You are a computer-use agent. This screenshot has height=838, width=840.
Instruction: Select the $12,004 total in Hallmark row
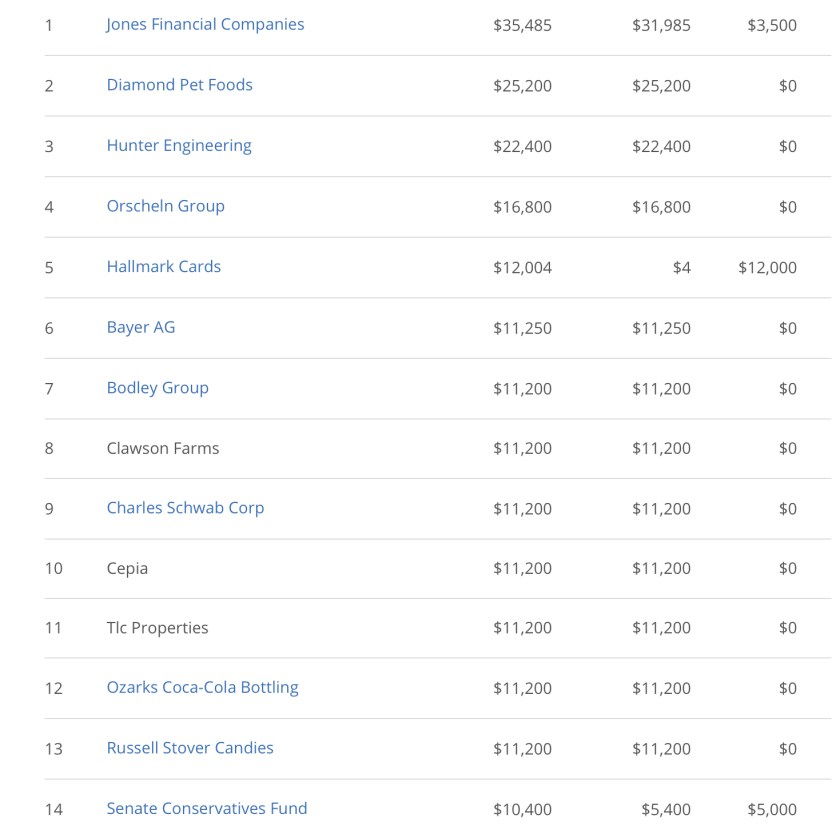(522, 267)
